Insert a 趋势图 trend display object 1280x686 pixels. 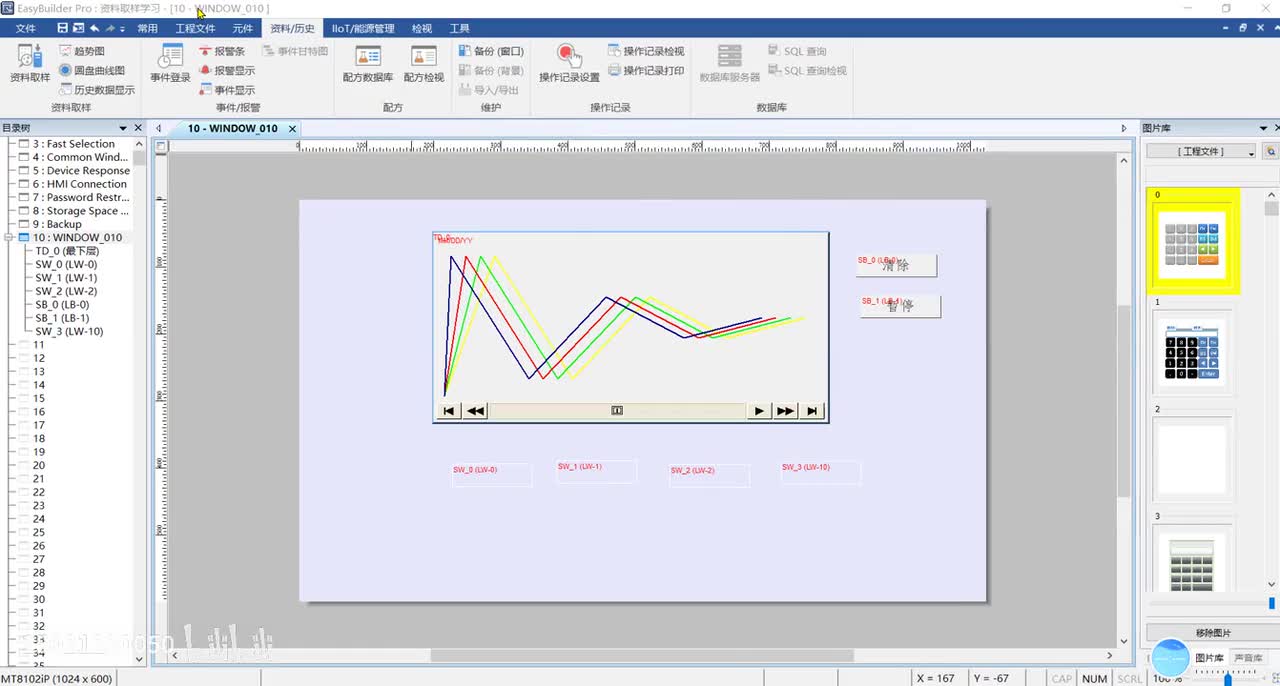point(81,51)
